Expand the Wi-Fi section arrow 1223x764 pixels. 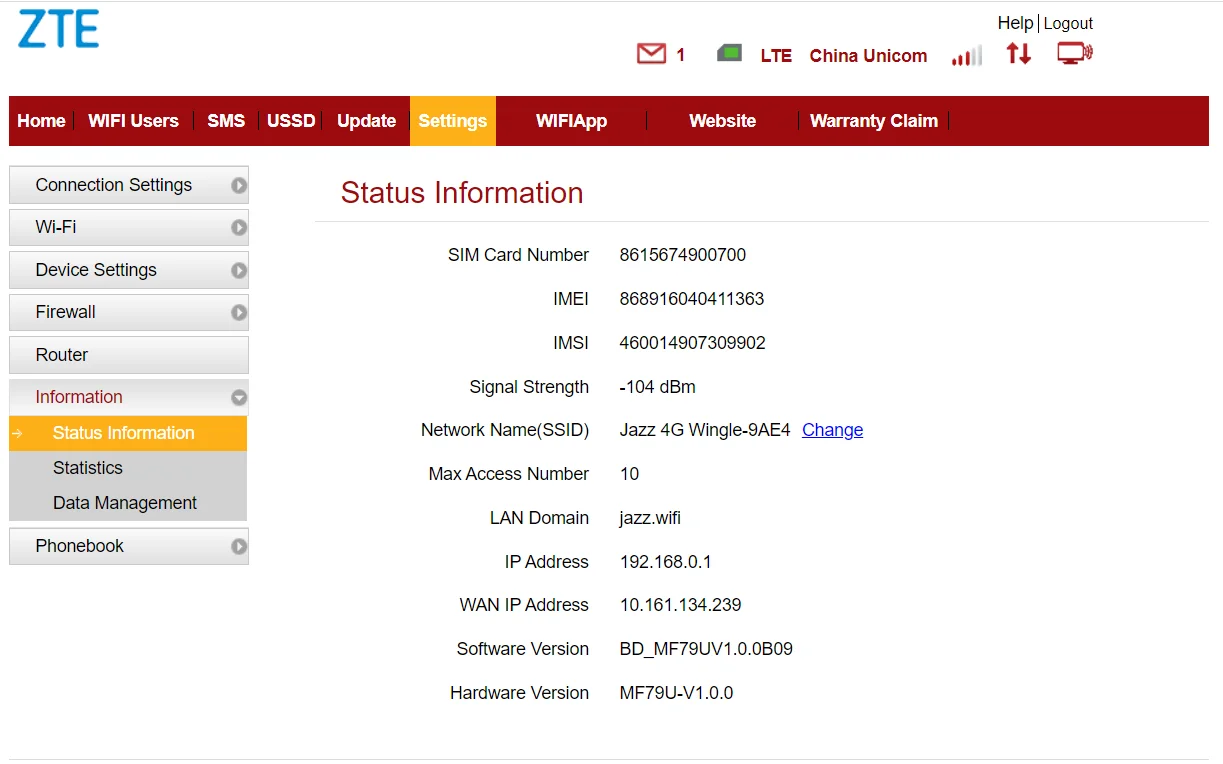[x=238, y=227]
